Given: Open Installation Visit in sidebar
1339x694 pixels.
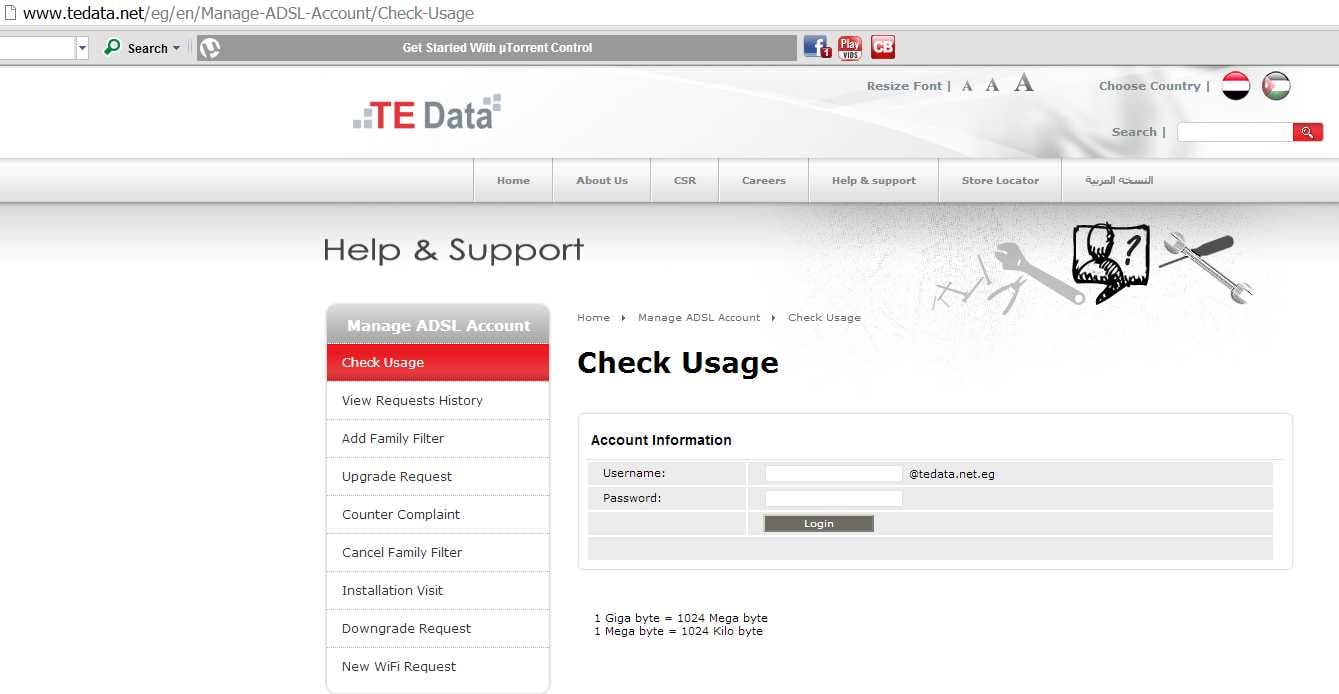Looking at the screenshot, I should coord(438,590).
